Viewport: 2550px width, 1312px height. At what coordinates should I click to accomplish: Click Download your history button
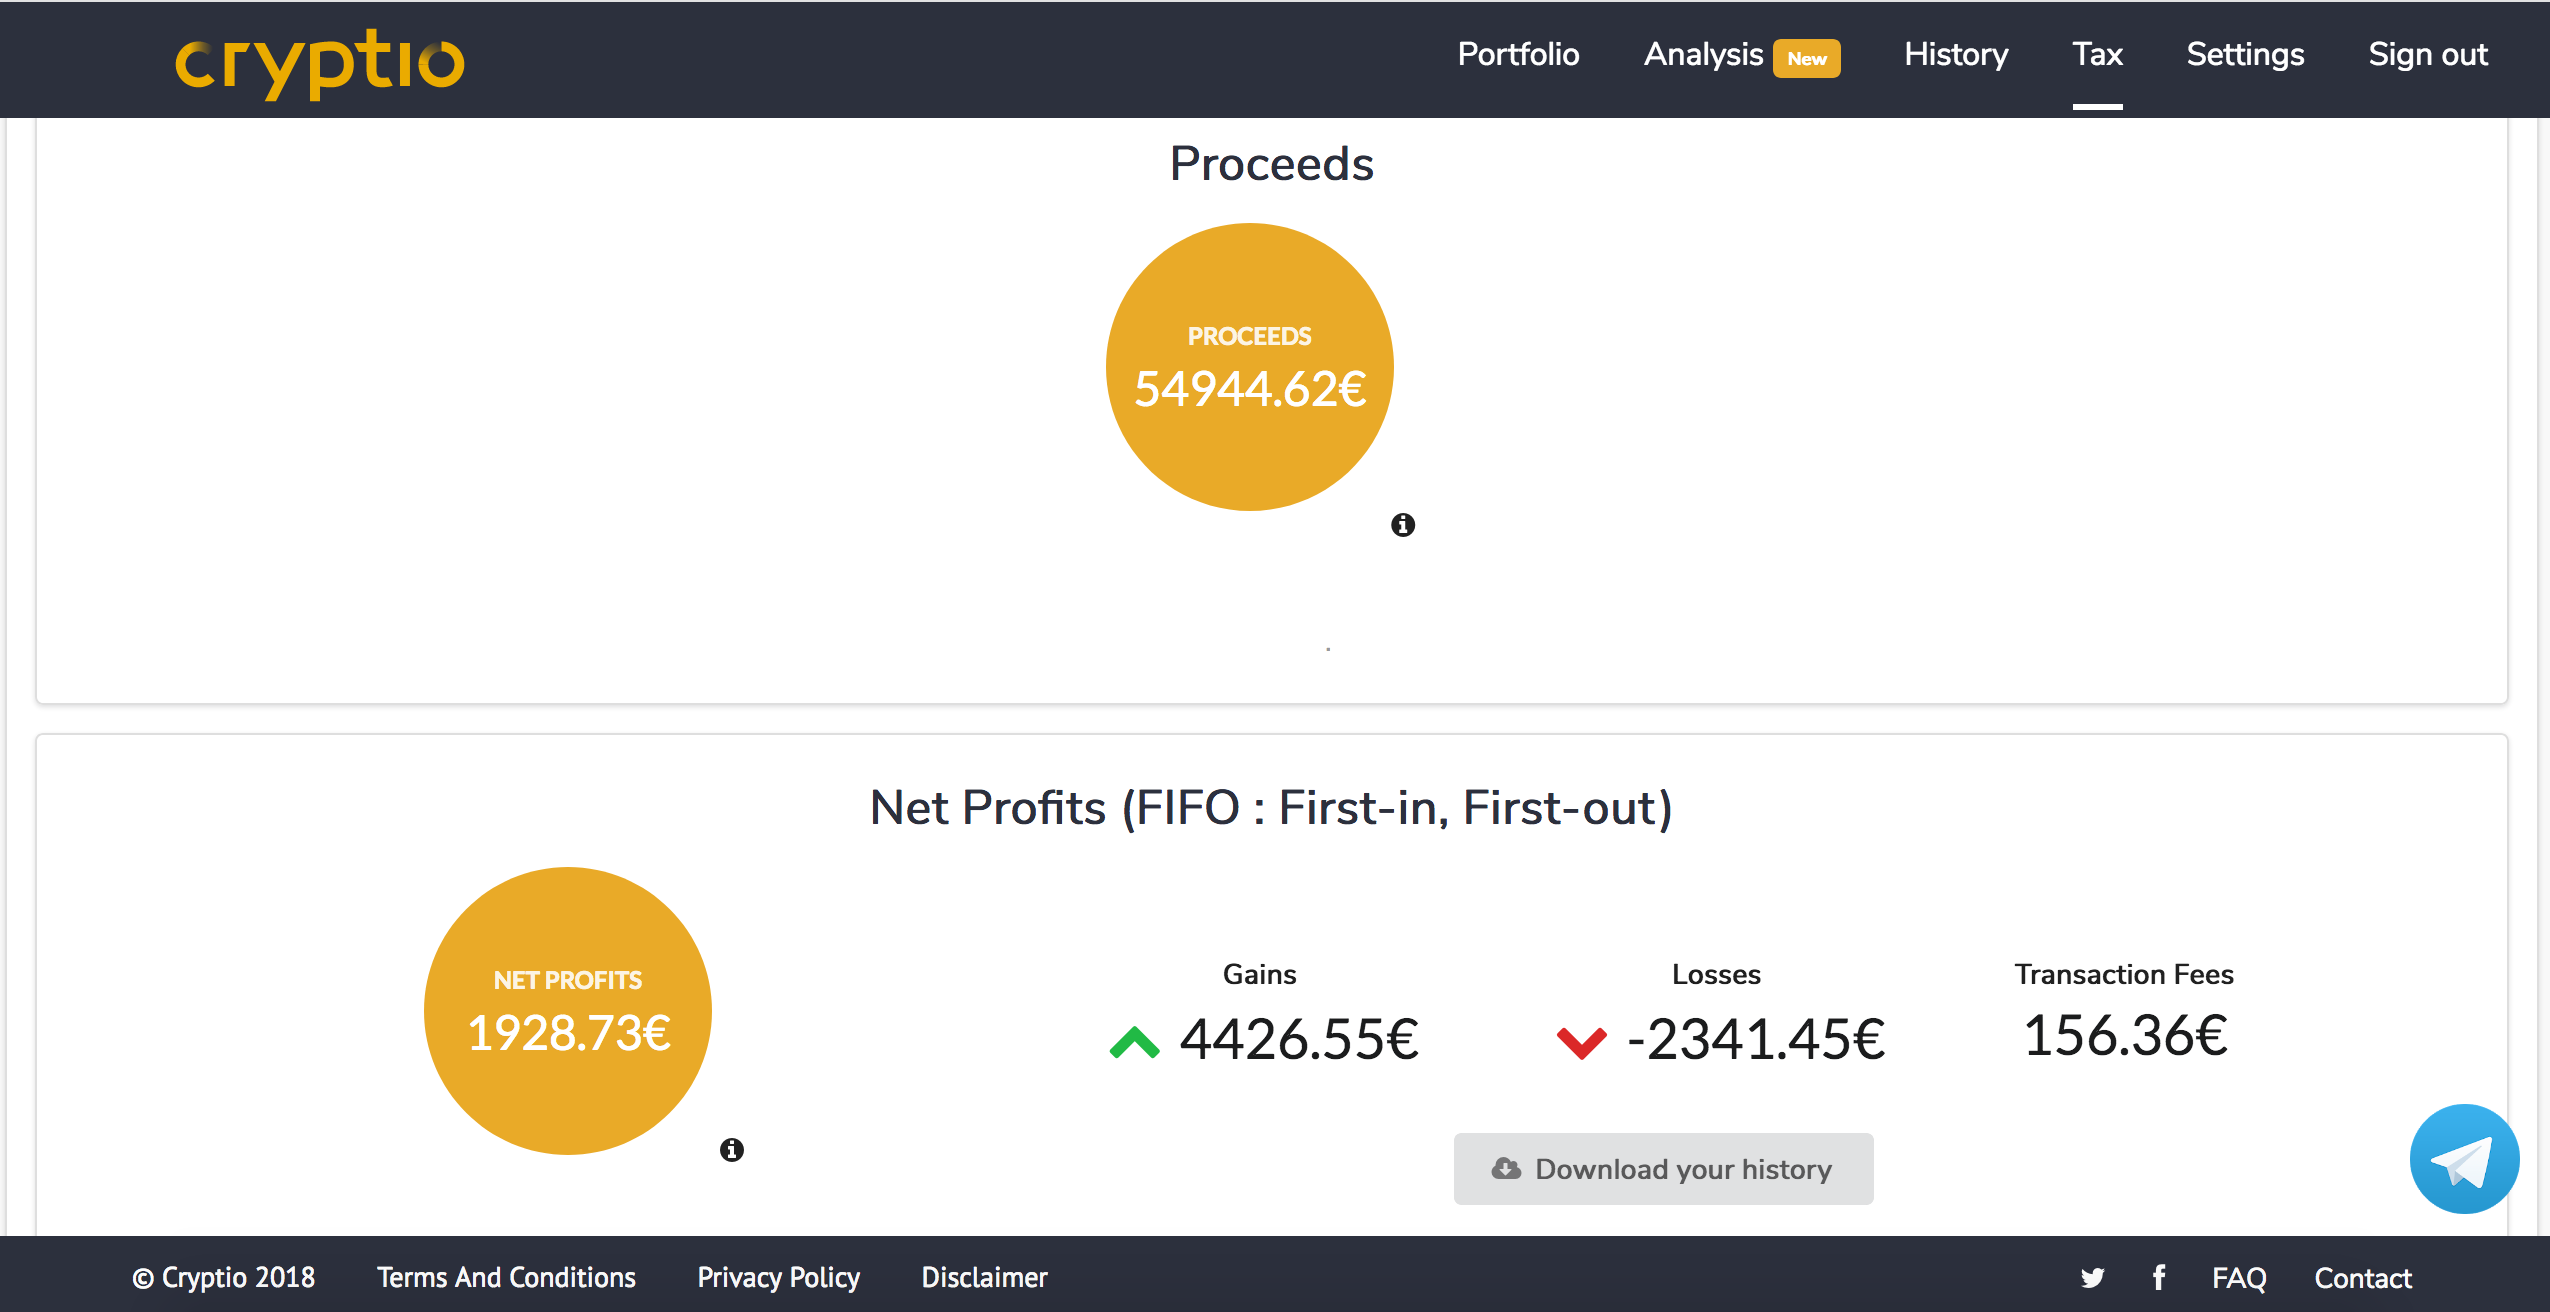[1663, 1169]
